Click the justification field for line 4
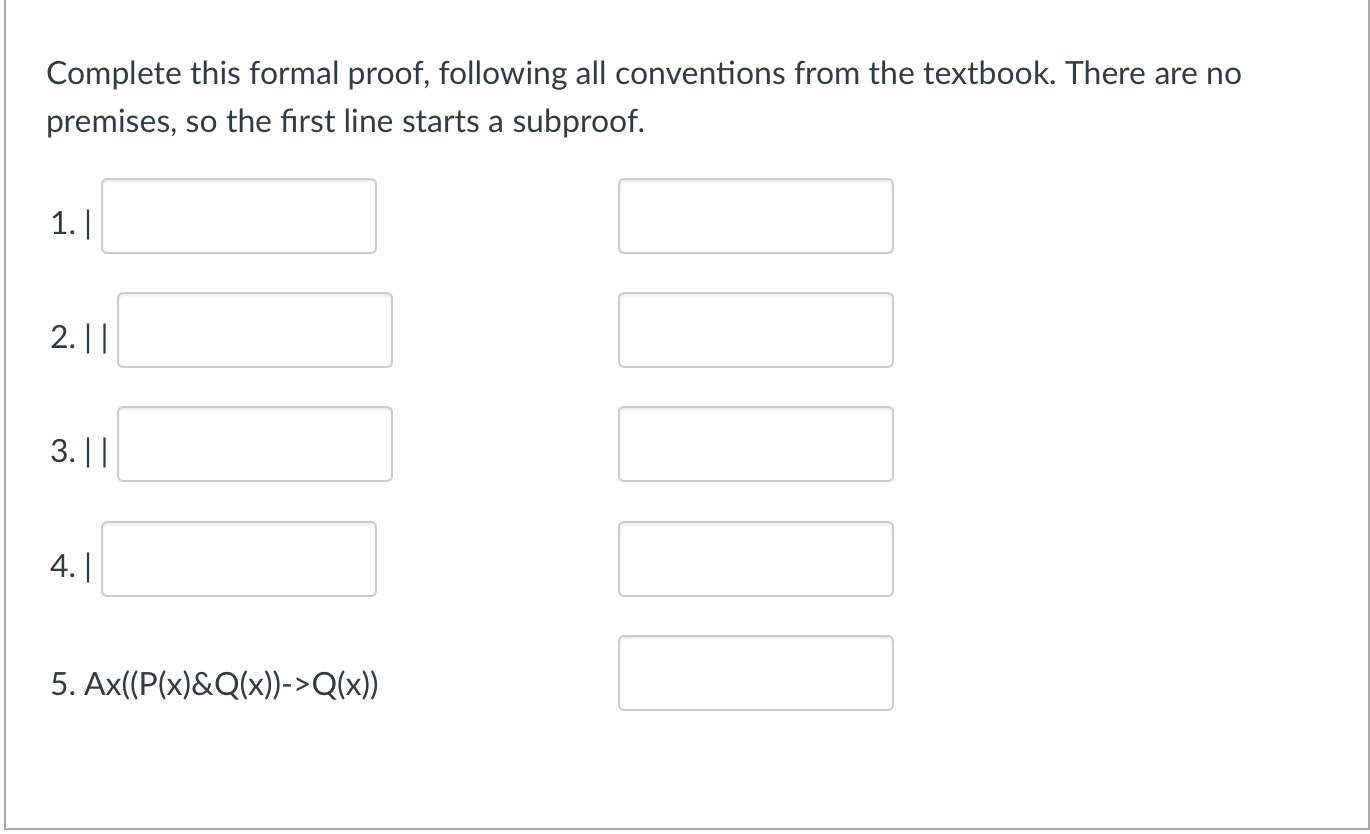Screen dimensions: 1370x834 [755, 559]
